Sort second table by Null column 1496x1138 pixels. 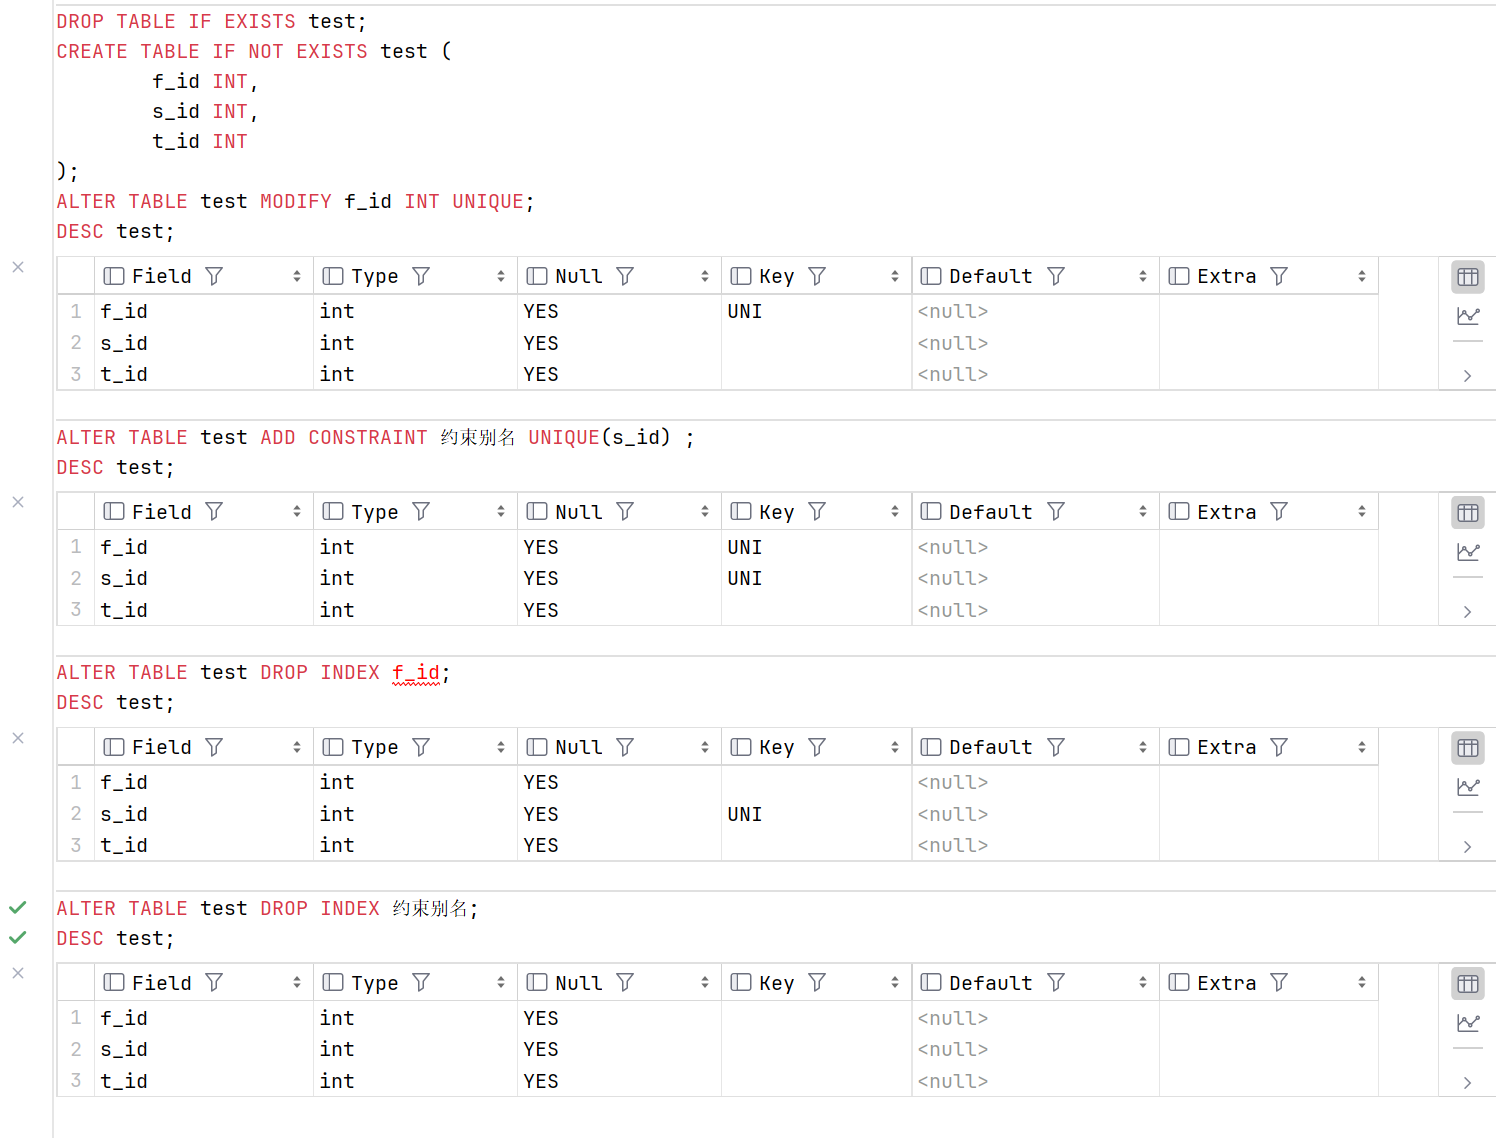click(x=705, y=512)
